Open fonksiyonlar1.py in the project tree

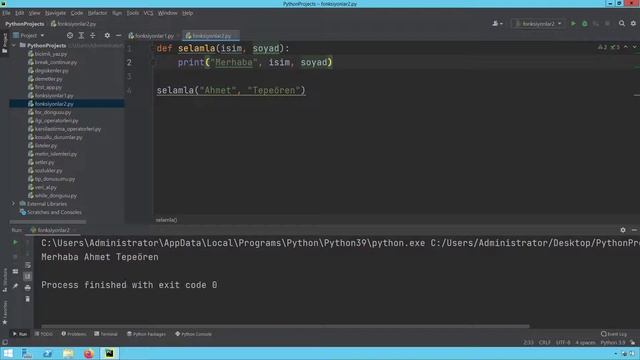point(54,96)
